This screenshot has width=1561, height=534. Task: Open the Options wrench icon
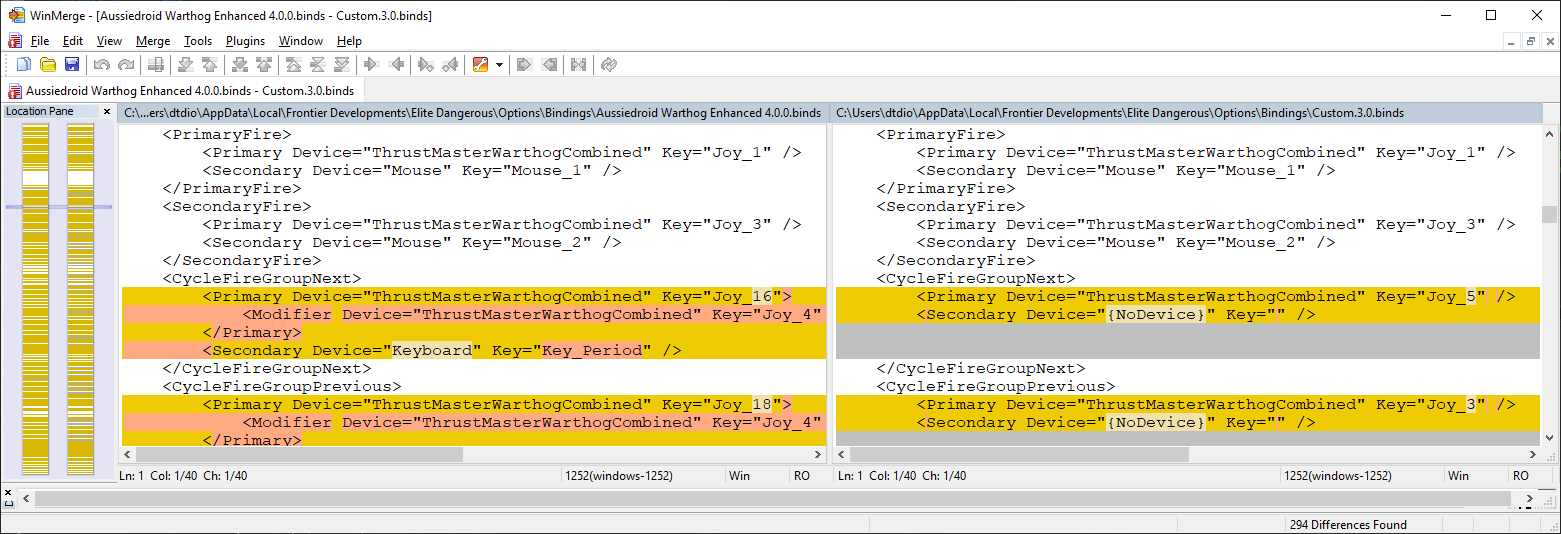pos(480,65)
